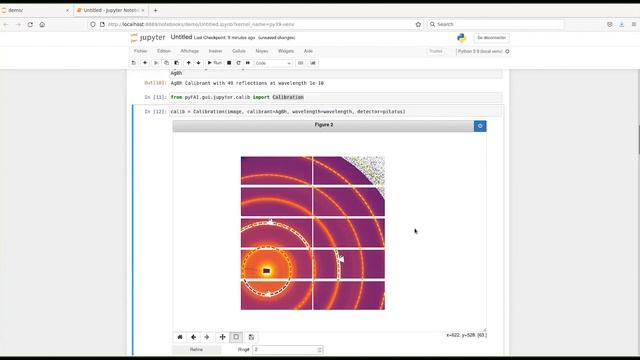Open the Édition menu
640x360 pixels.
(164, 51)
